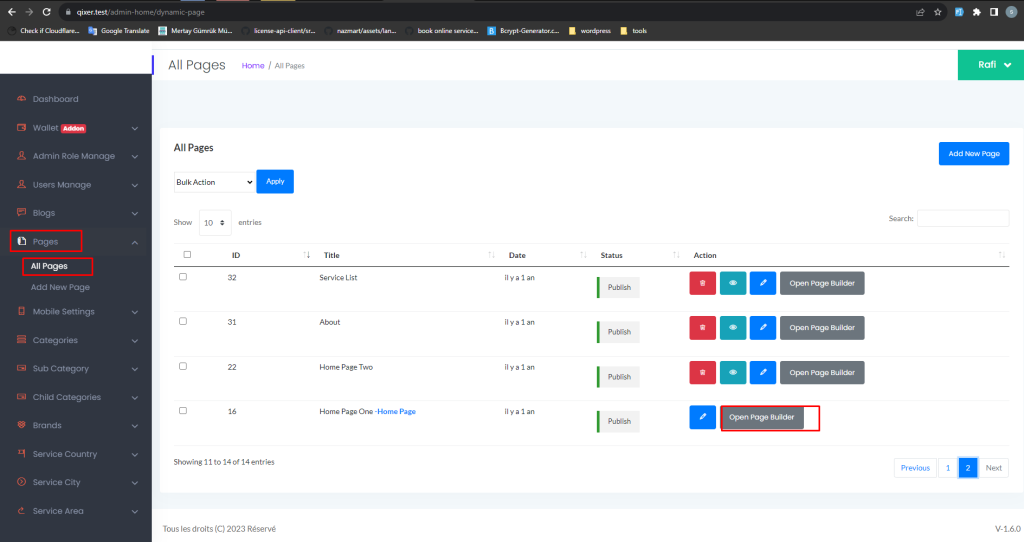Open the Bulk Action dropdown
This screenshot has height=542, width=1024.
(214, 182)
